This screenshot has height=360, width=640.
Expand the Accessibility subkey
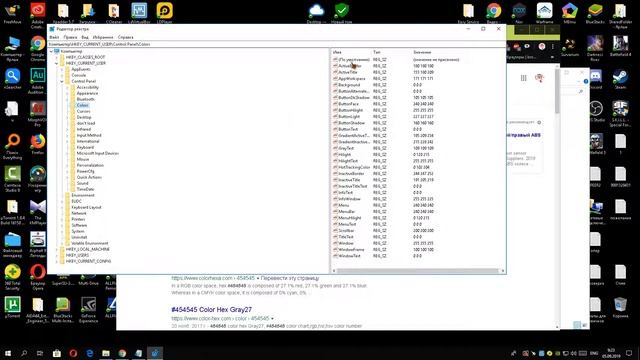tap(67, 87)
